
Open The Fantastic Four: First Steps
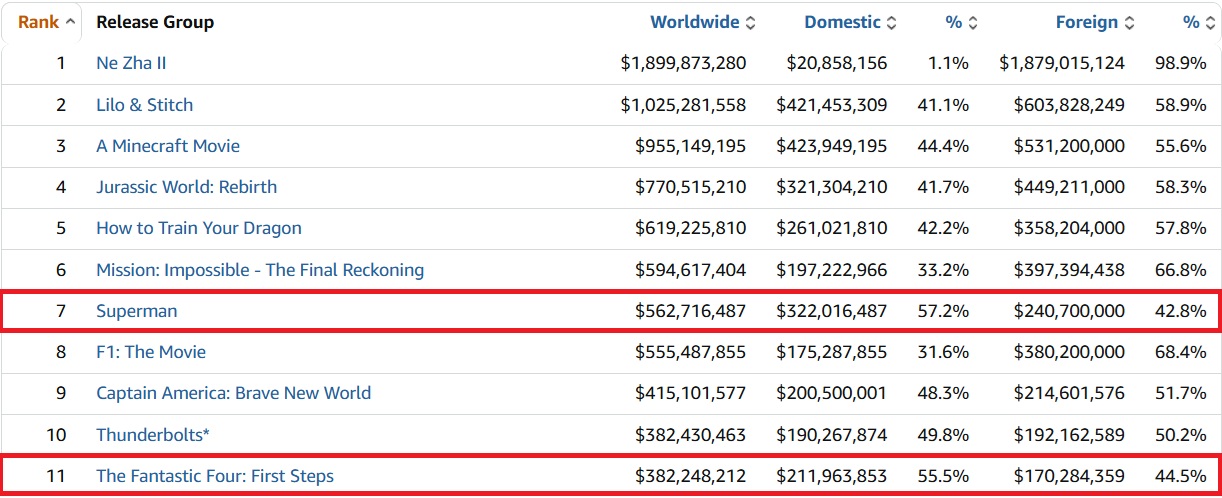215,476
